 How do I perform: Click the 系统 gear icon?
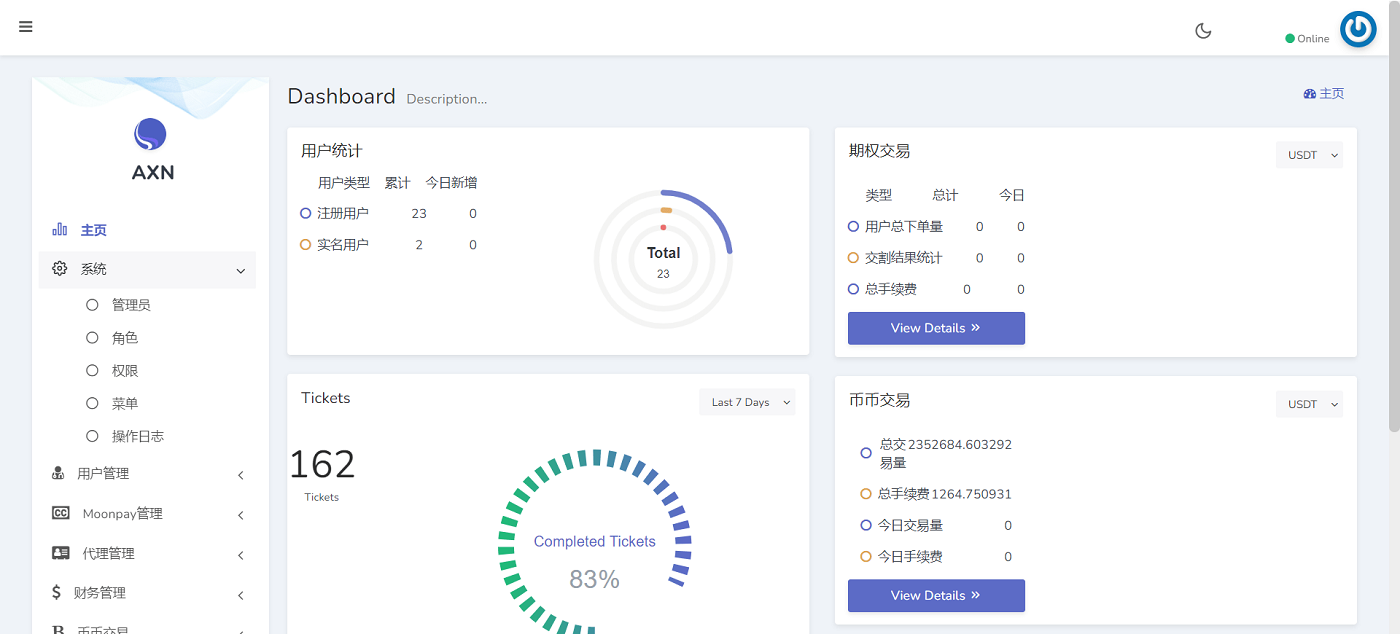click(60, 269)
